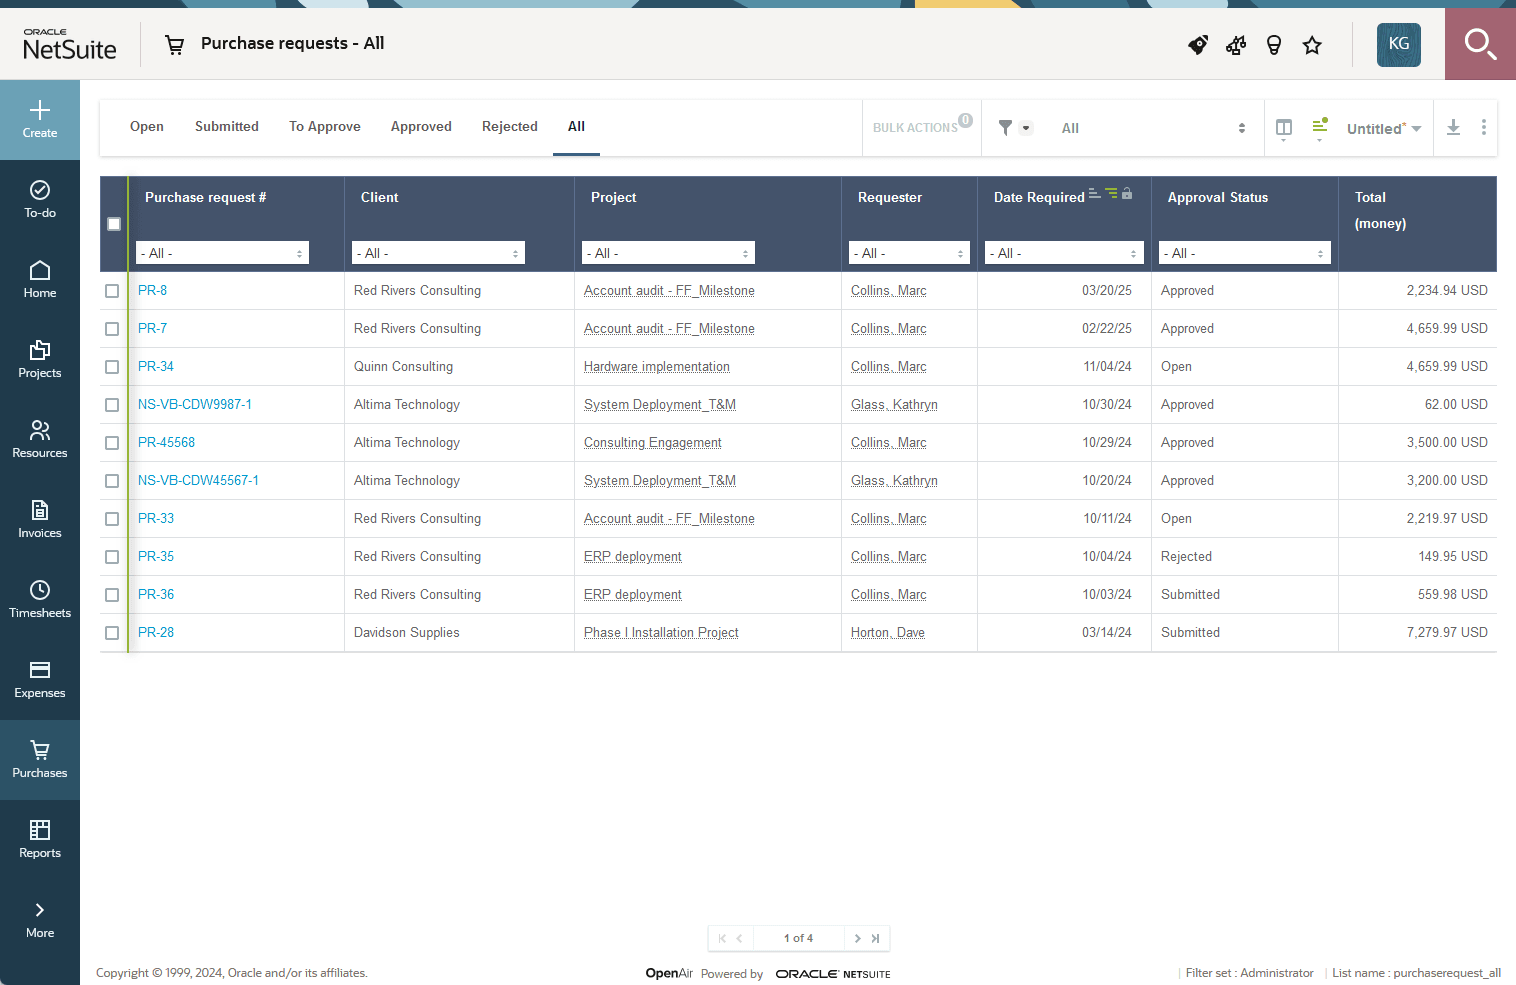
Task: Check the NS-VB-CDW9987-1 row checkbox
Action: pyautogui.click(x=112, y=405)
